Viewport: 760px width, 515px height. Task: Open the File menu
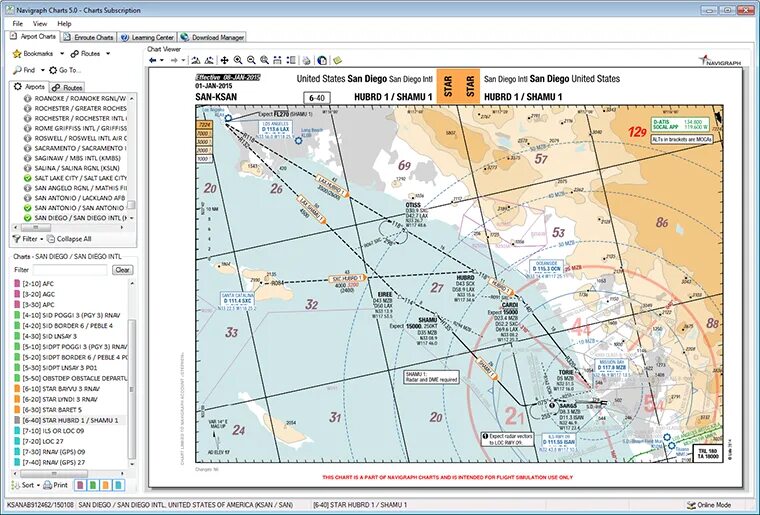pyautogui.click(x=17, y=23)
